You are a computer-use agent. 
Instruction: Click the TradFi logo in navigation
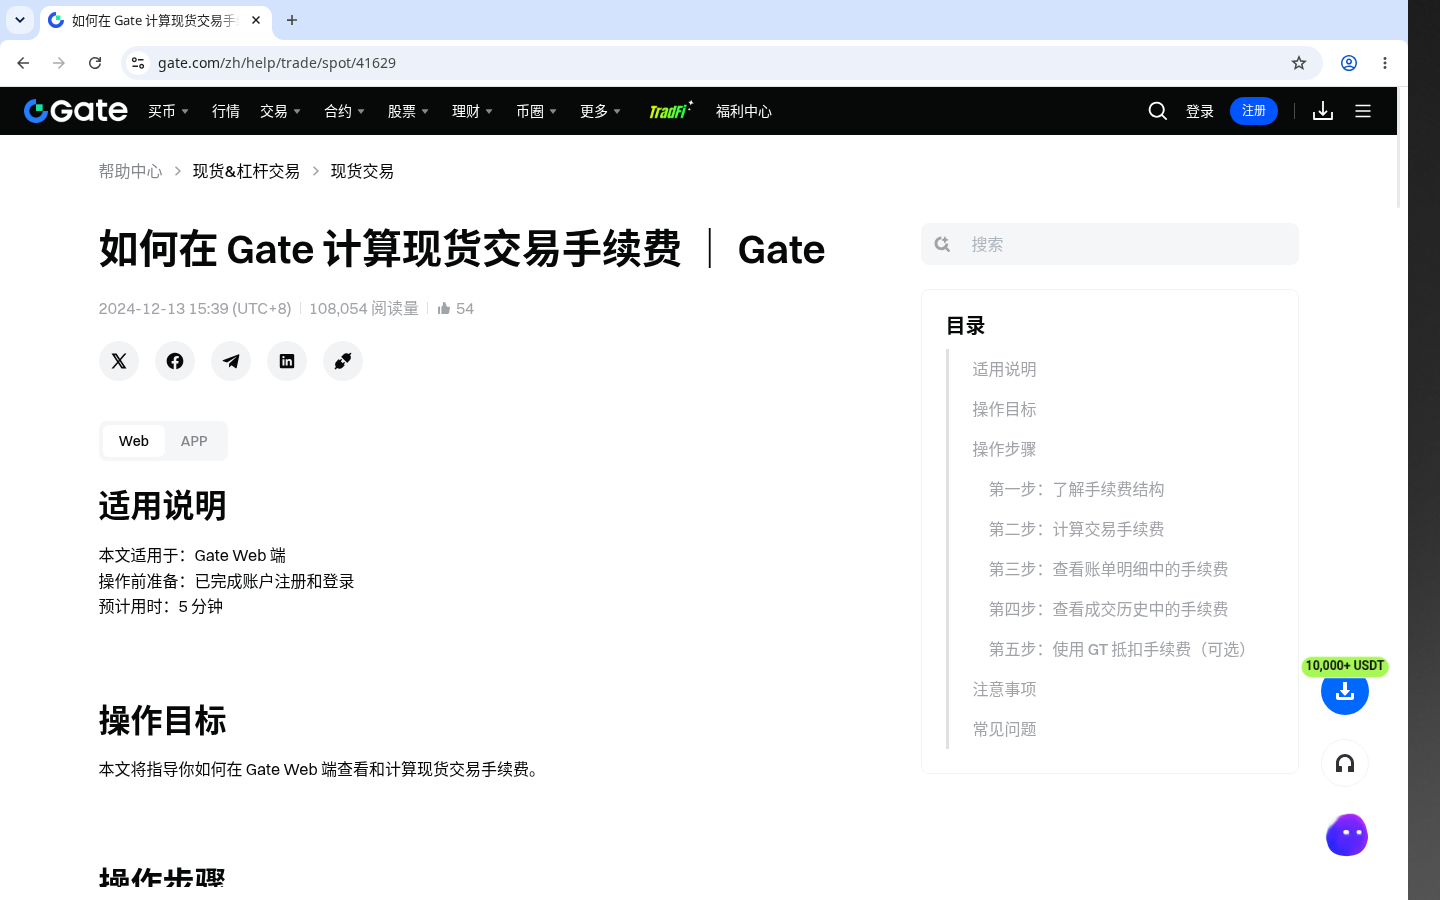coord(670,111)
